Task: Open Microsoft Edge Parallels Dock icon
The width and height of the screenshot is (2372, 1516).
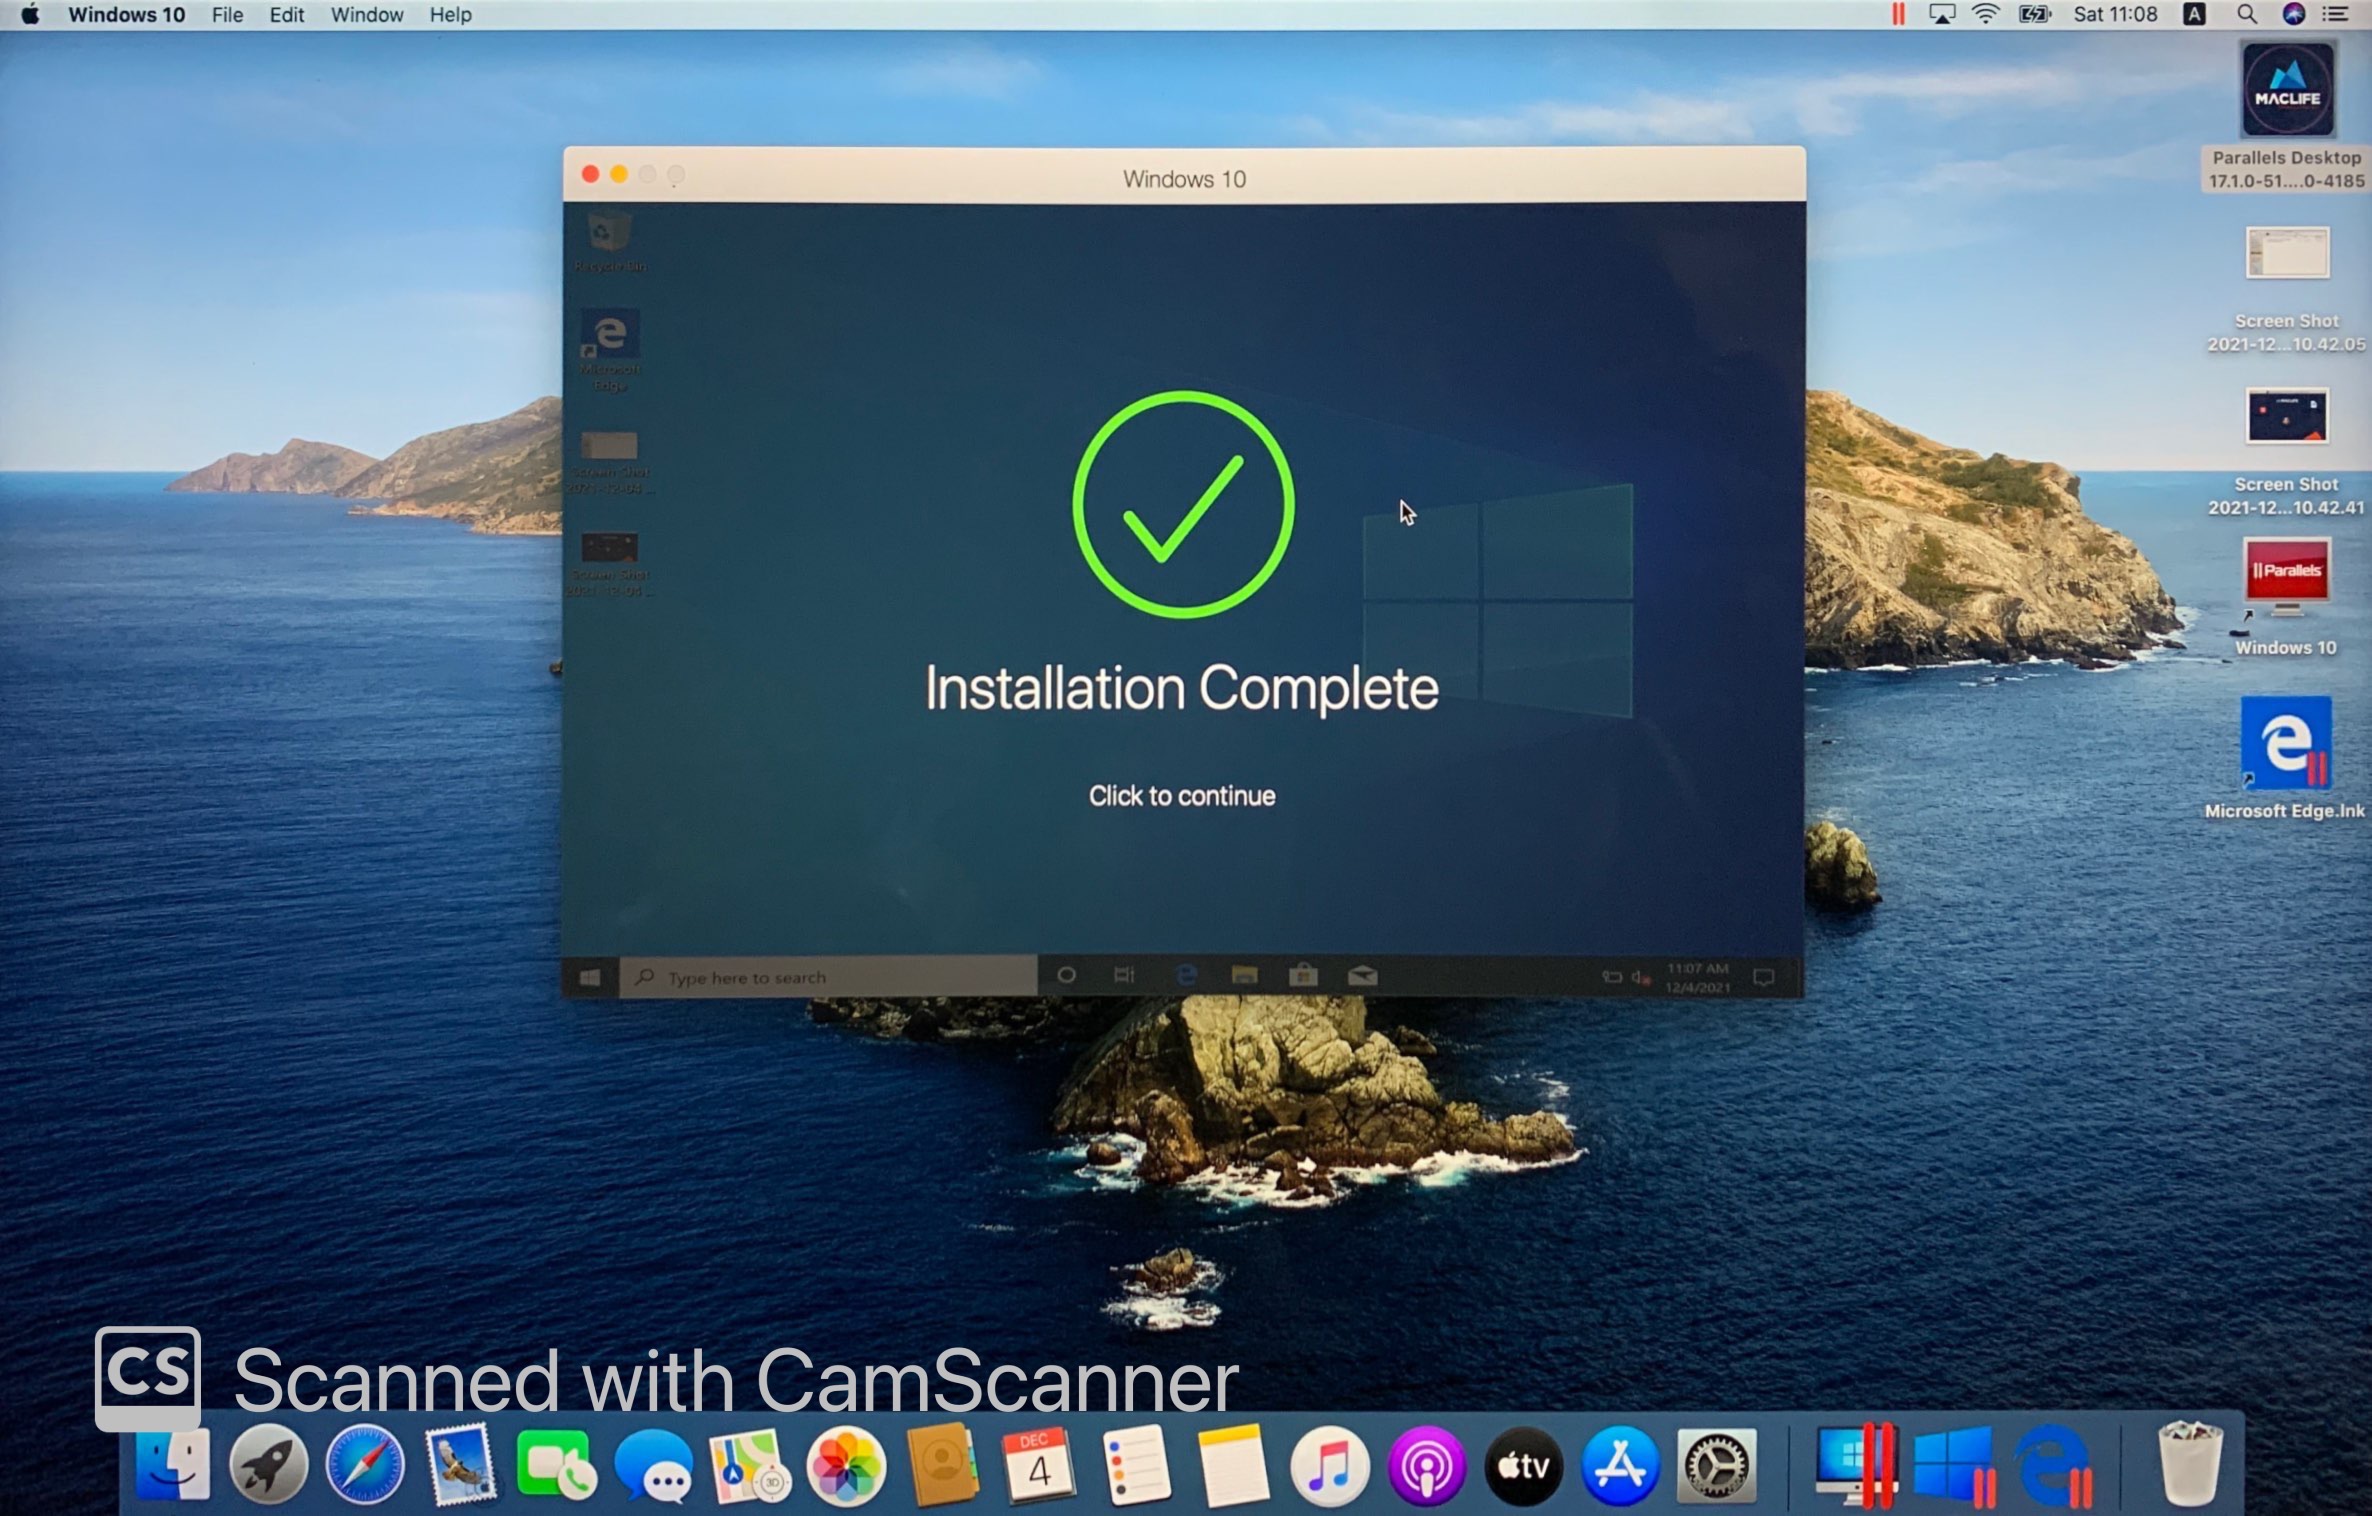Action: click(2053, 1467)
